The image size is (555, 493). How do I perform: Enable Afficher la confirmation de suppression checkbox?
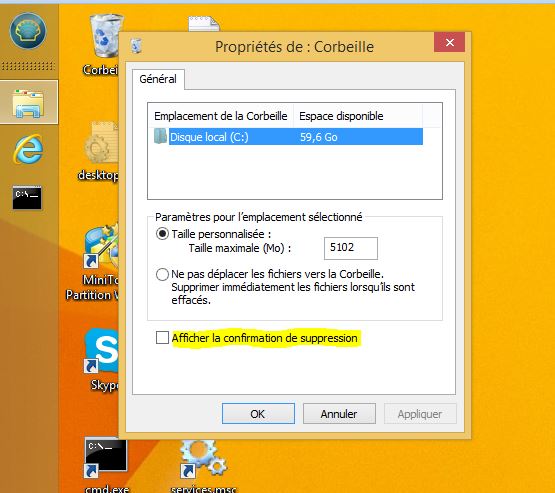pyautogui.click(x=162, y=338)
